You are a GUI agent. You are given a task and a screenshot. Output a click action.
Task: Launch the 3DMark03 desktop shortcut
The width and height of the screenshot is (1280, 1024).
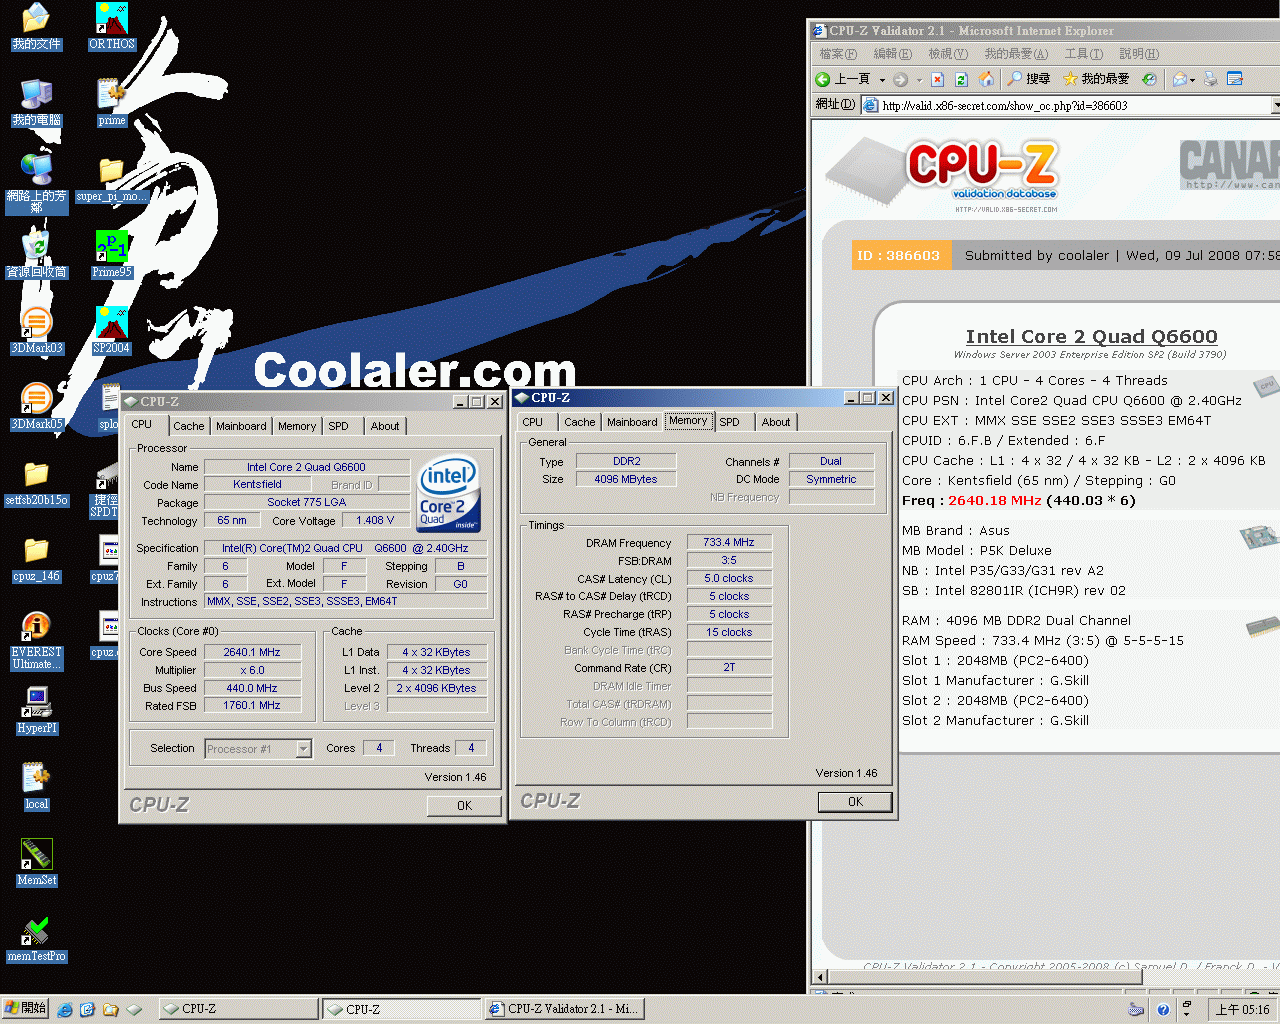pos(36,331)
